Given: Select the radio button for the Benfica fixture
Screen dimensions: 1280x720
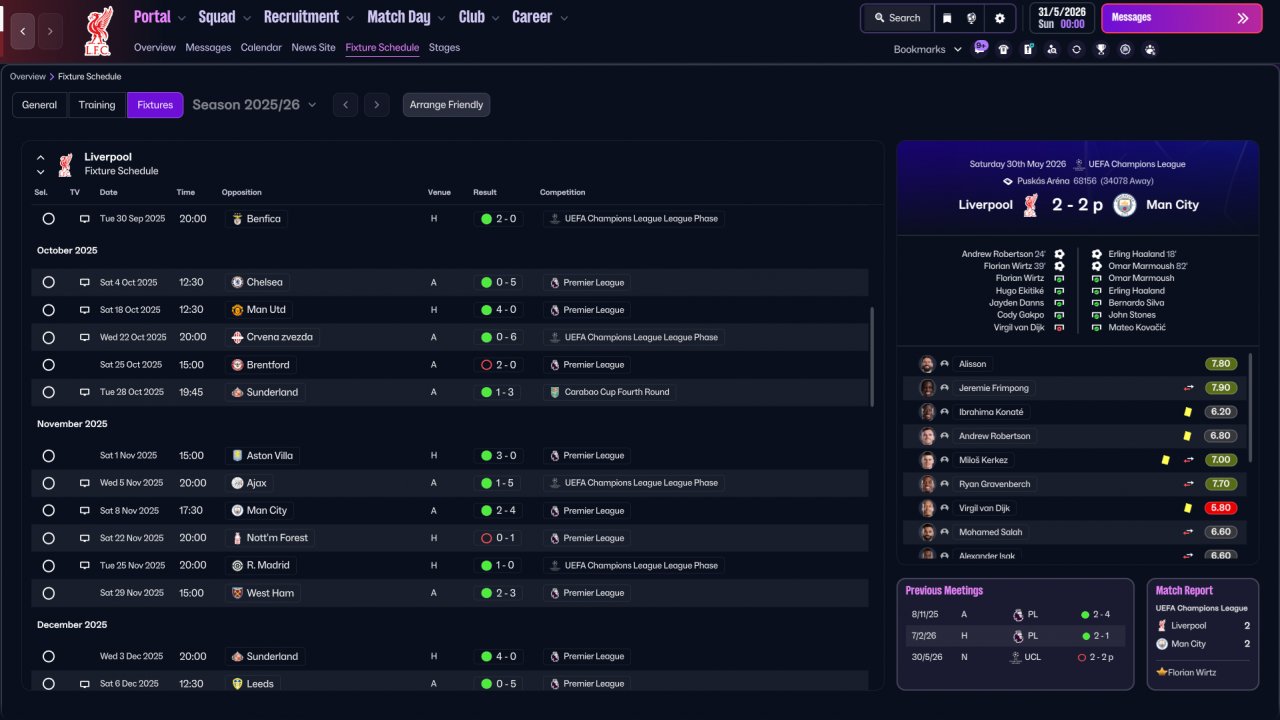Looking at the screenshot, I should coord(48,219).
